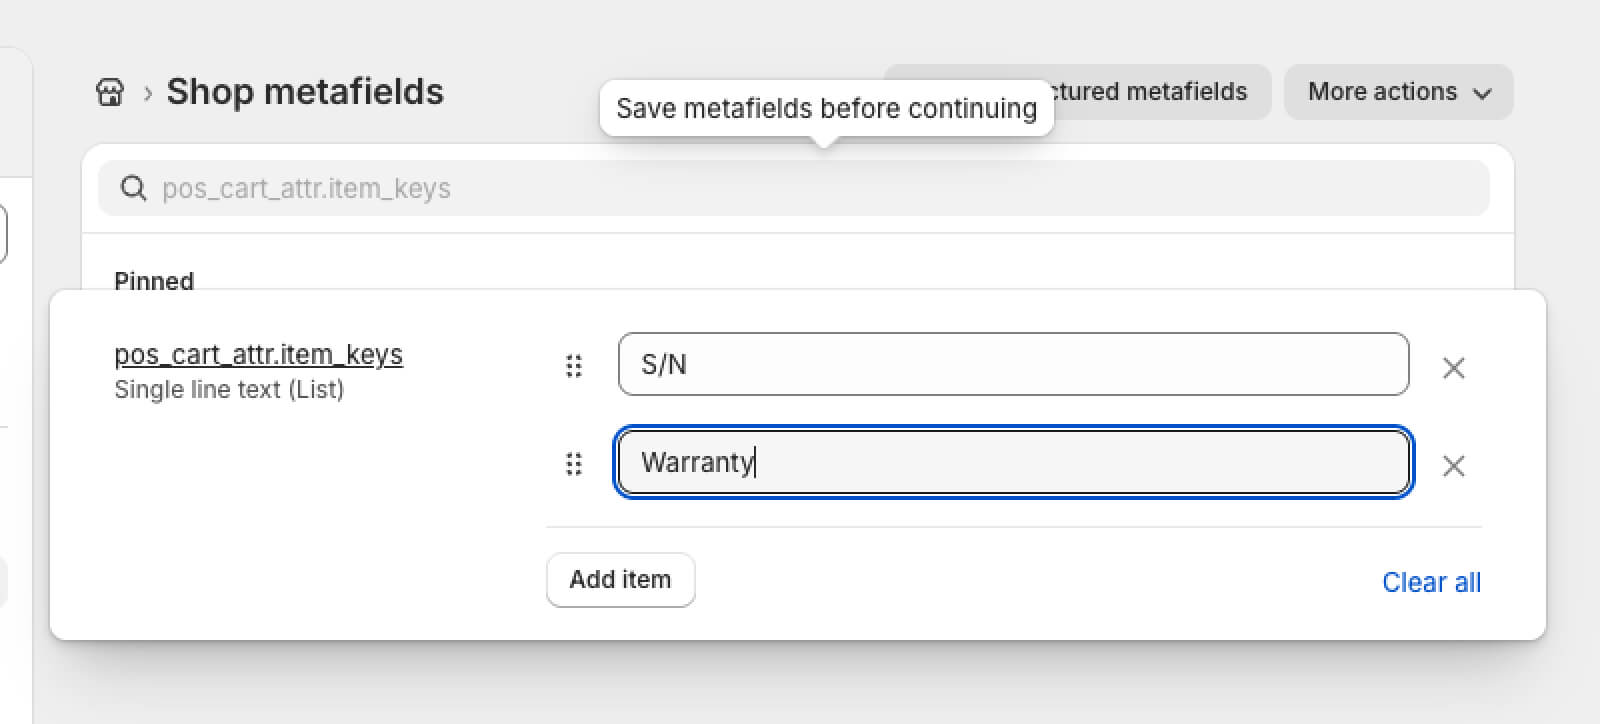Remove the Warranty list item
Screen dimensions: 1600x724
click(1454, 466)
